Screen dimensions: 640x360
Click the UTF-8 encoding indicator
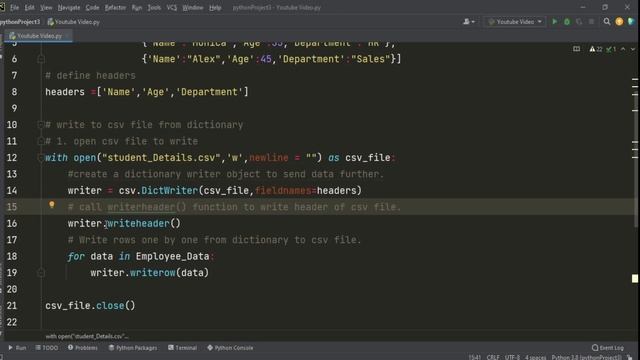pyautogui.click(x=512, y=357)
